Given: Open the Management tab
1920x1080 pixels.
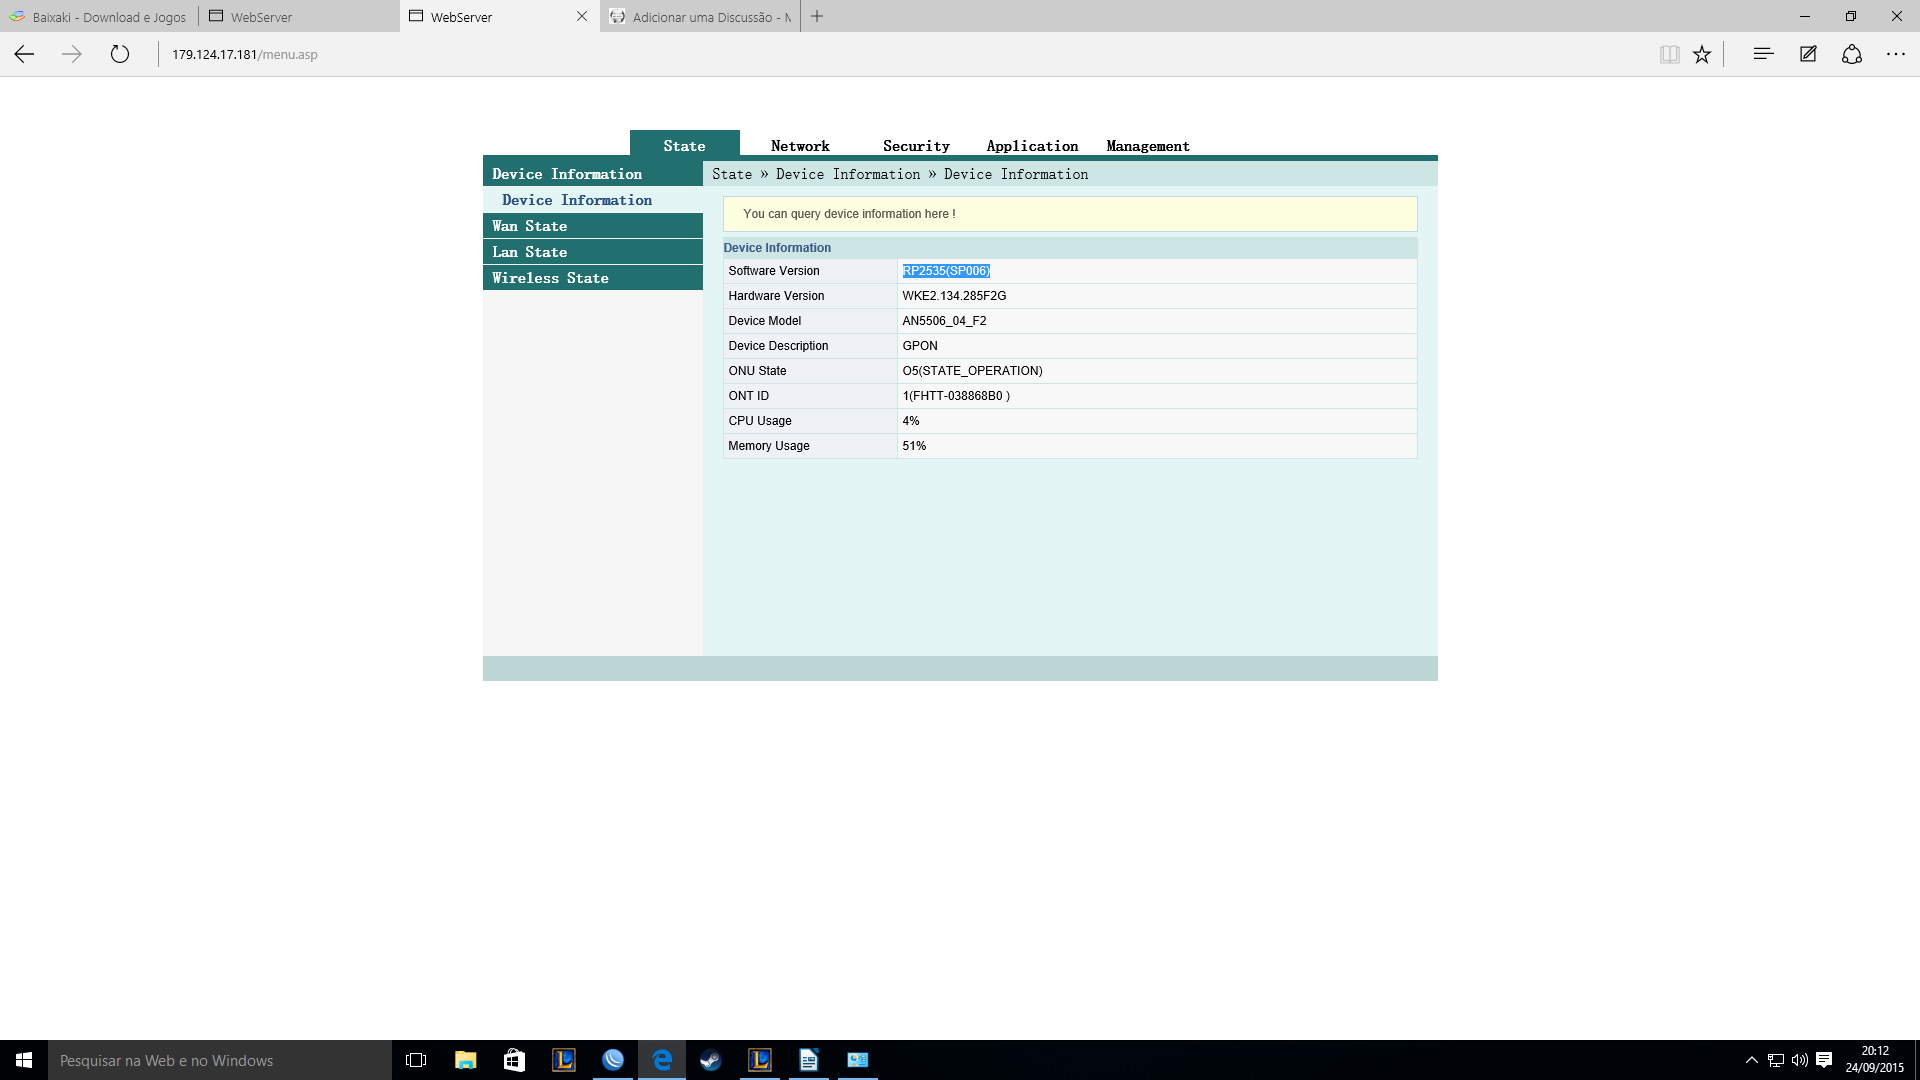Looking at the screenshot, I should pos(1148,146).
